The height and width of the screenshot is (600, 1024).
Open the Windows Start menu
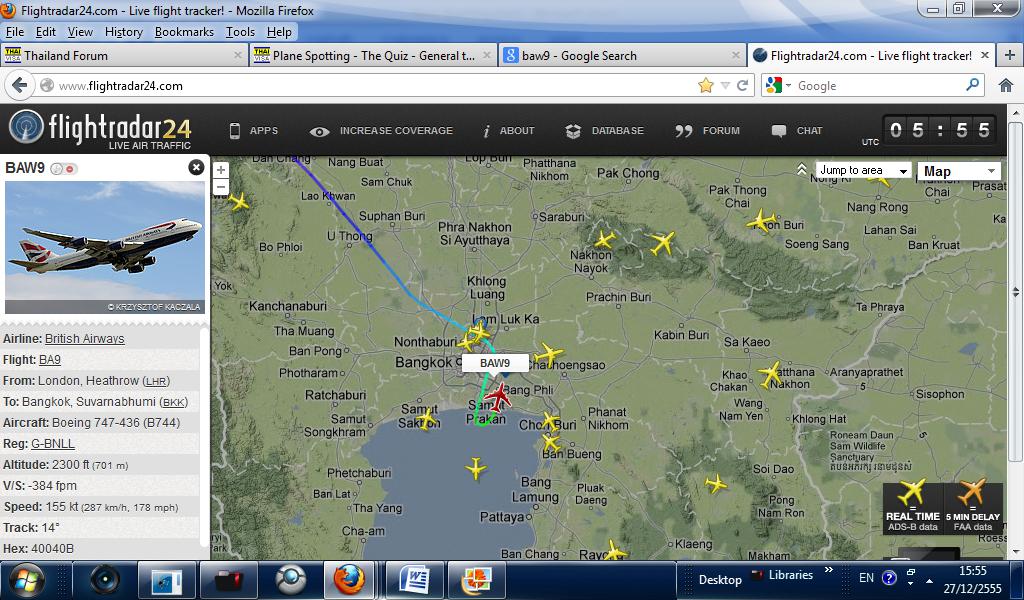point(26,580)
